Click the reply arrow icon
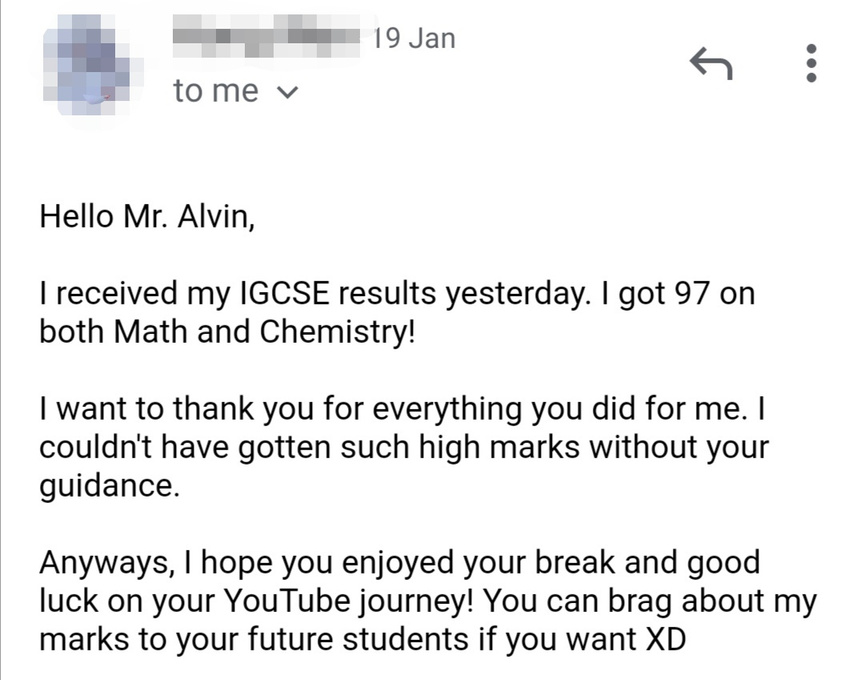 (x=711, y=63)
